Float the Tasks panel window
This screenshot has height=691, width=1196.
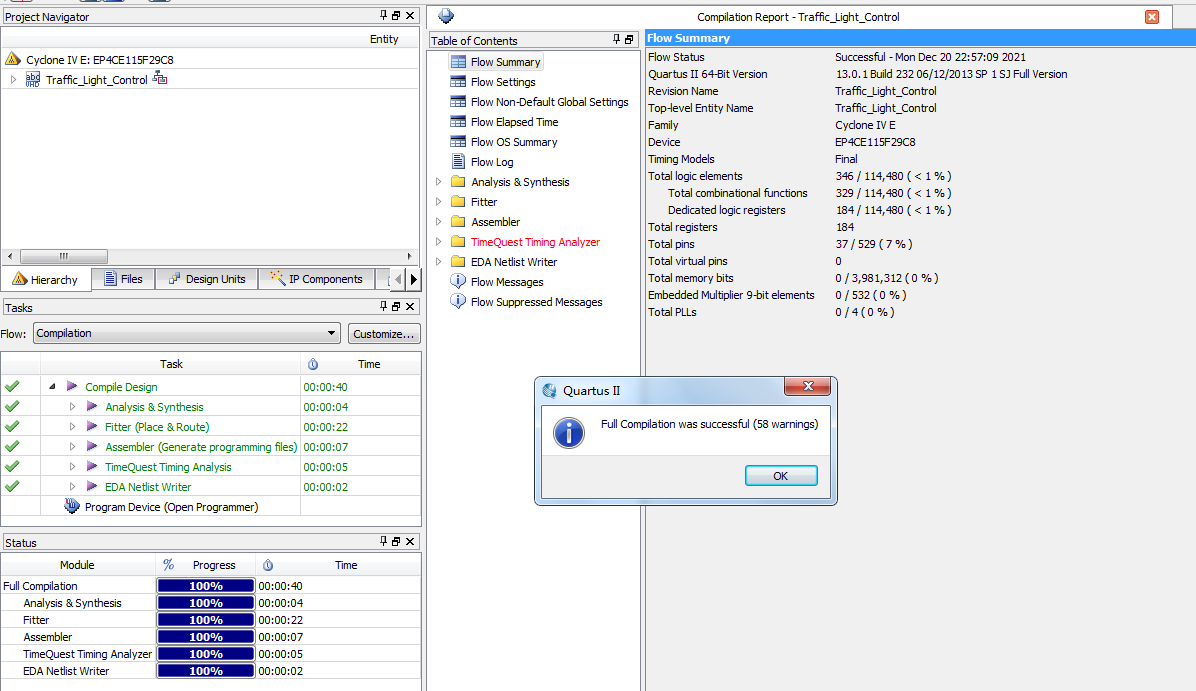pyautogui.click(x=396, y=307)
